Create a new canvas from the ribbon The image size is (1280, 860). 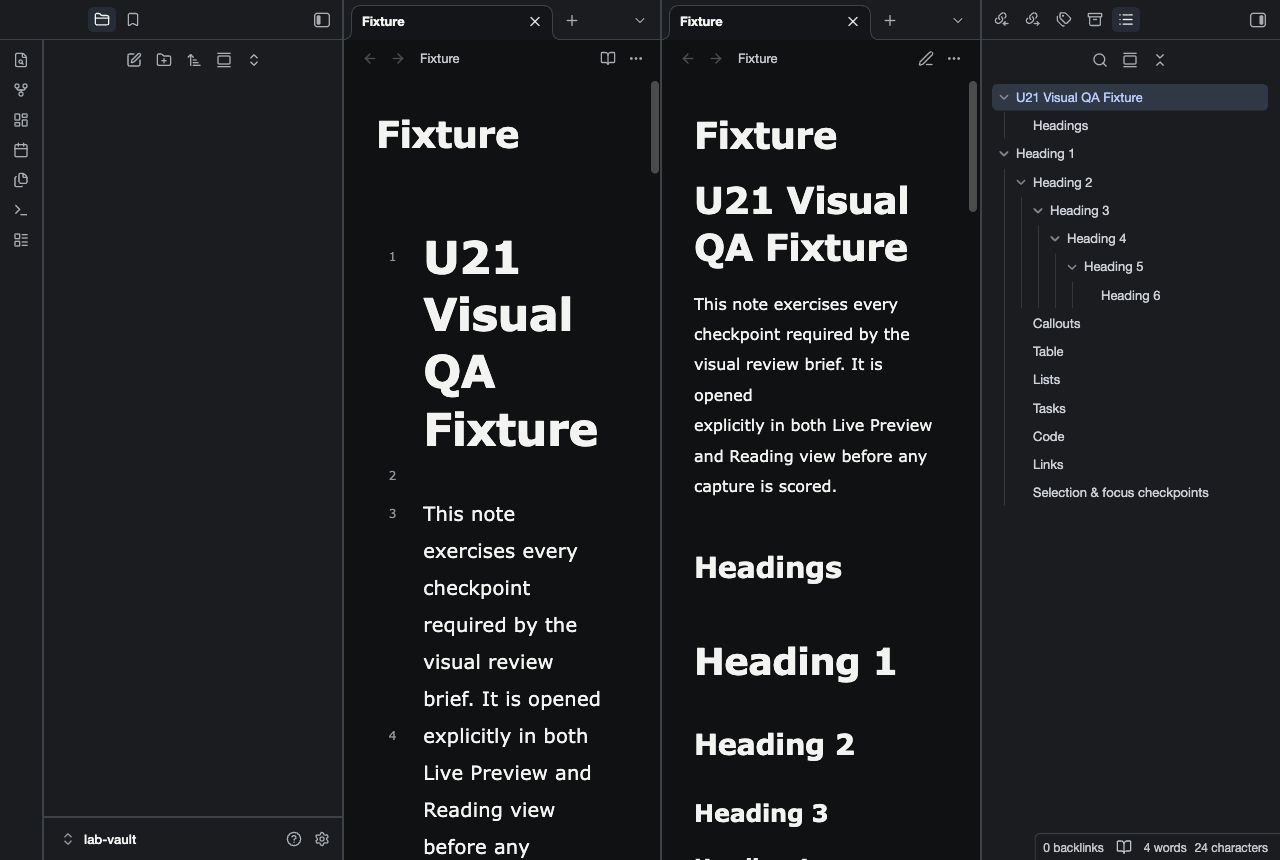pos(21,120)
